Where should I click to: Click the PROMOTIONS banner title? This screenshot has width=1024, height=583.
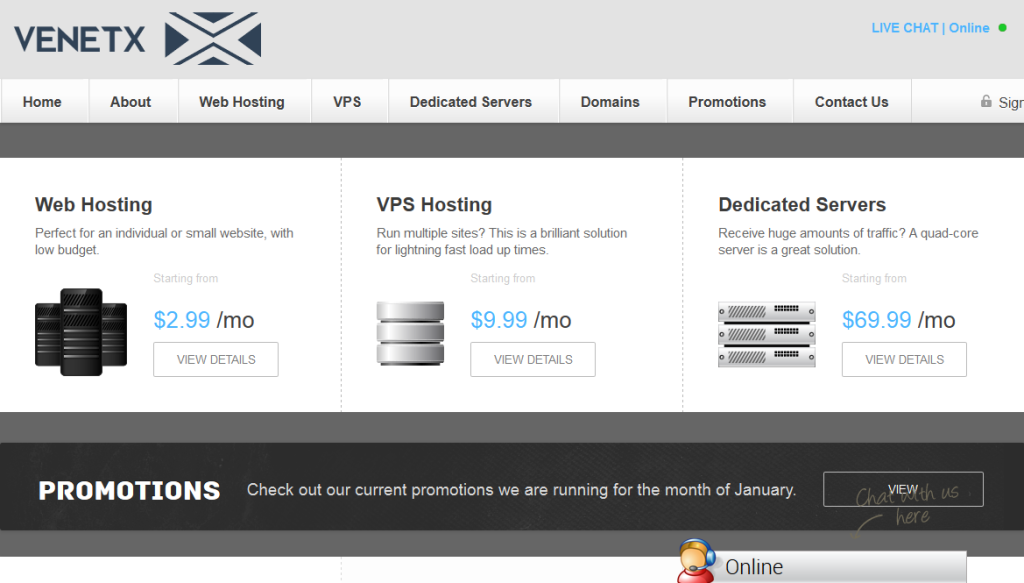129,491
